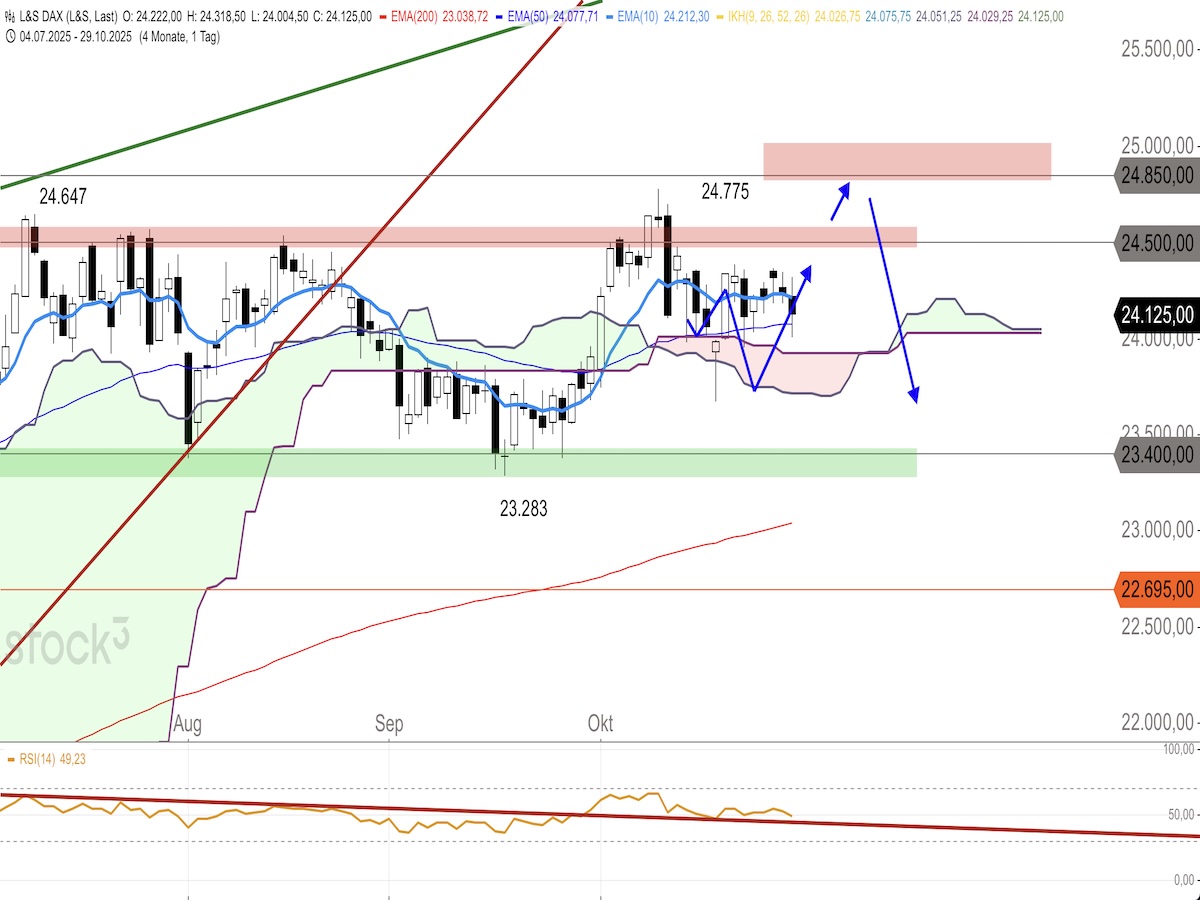Click the current price tag 24.125,00
1200x900 pixels.
(x=1157, y=315)
